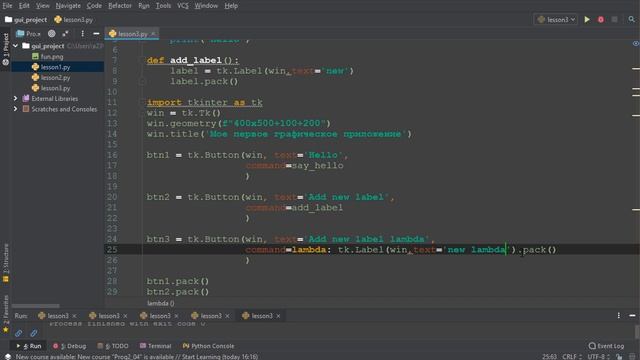Open the Event Log tool window
The image size is (640, 360).
tap(606, 346)
